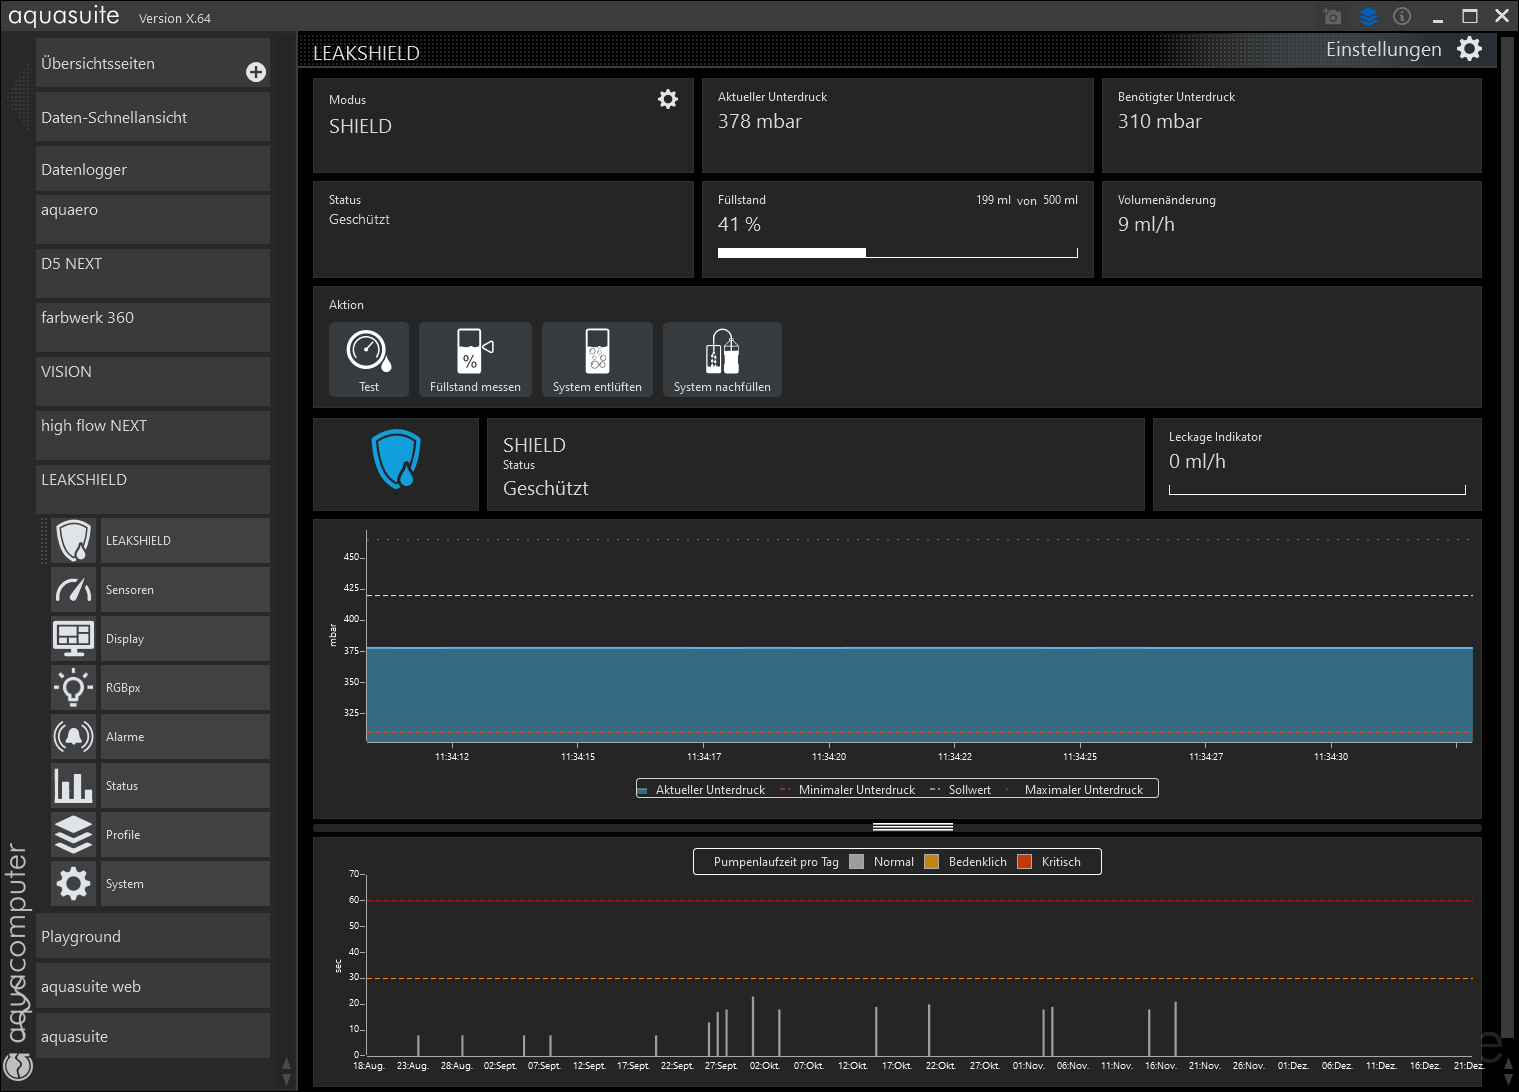Click the screenshot camera icon in title bar

pos(1332,17)
